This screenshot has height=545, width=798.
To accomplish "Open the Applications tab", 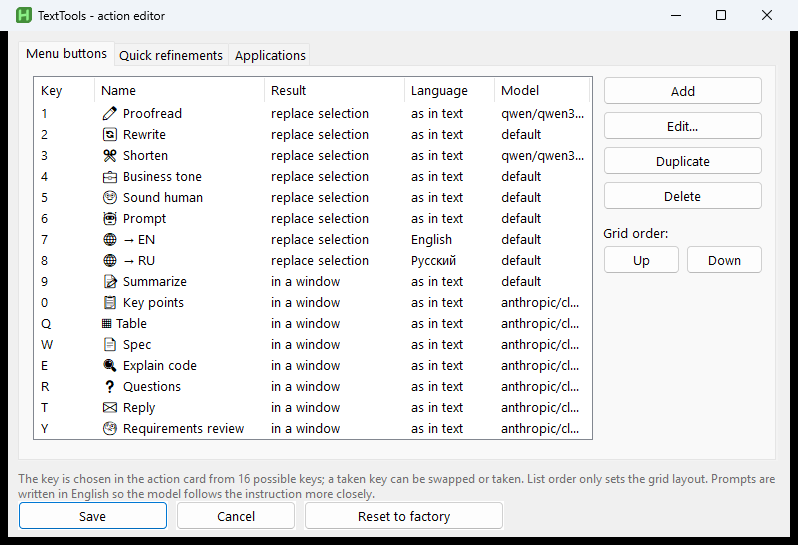I will [x=270, y=55].
